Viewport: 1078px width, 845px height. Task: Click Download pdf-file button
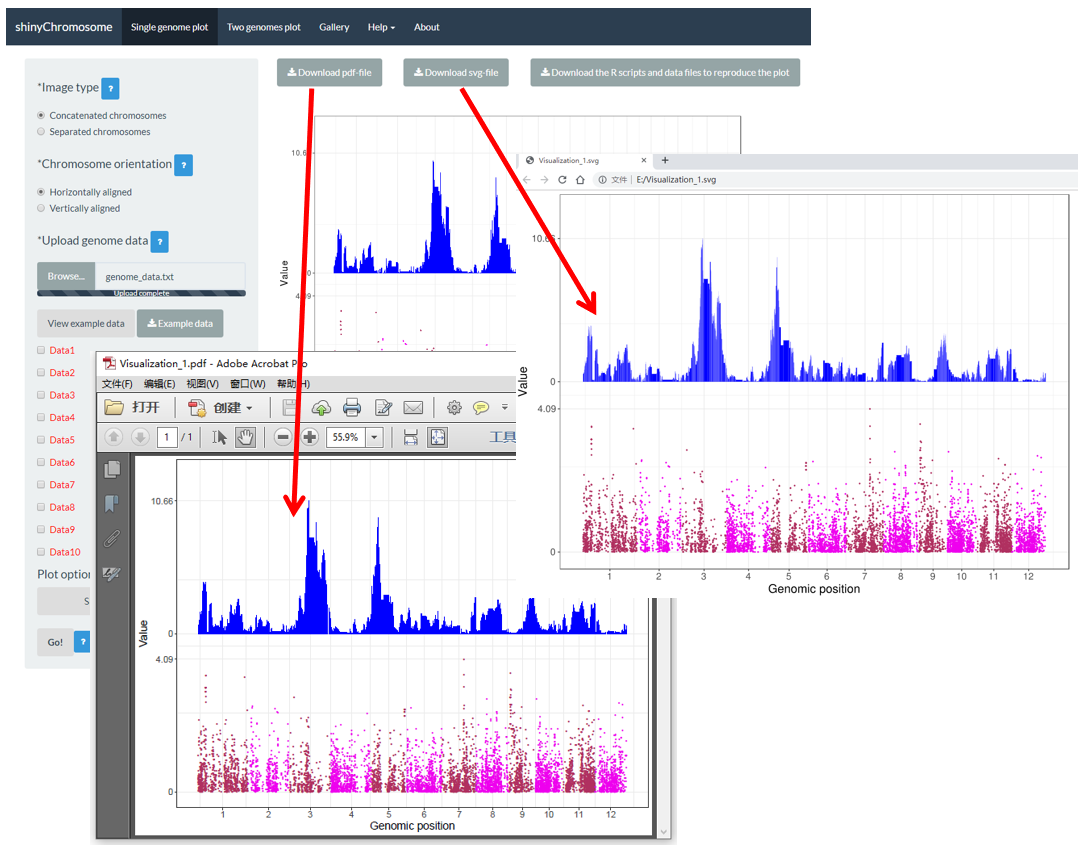coord(329,72)
